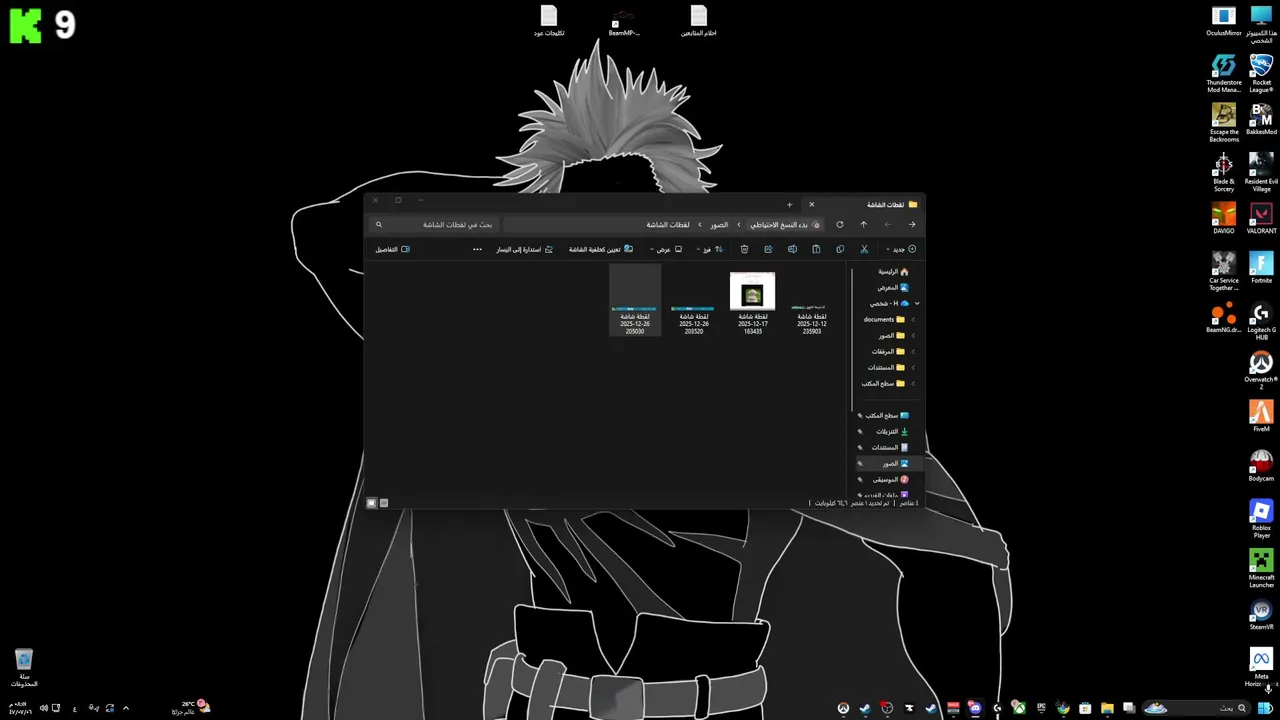Open the Rocket League desktop icon
Image resolution: width=1280 pixels, height=720 pixels.
1261,73
